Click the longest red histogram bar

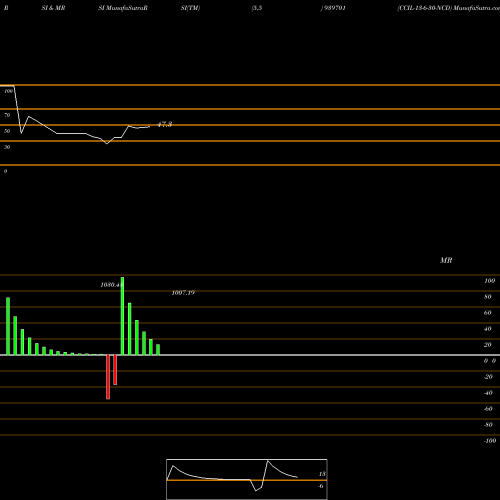(x=108, y=377)
